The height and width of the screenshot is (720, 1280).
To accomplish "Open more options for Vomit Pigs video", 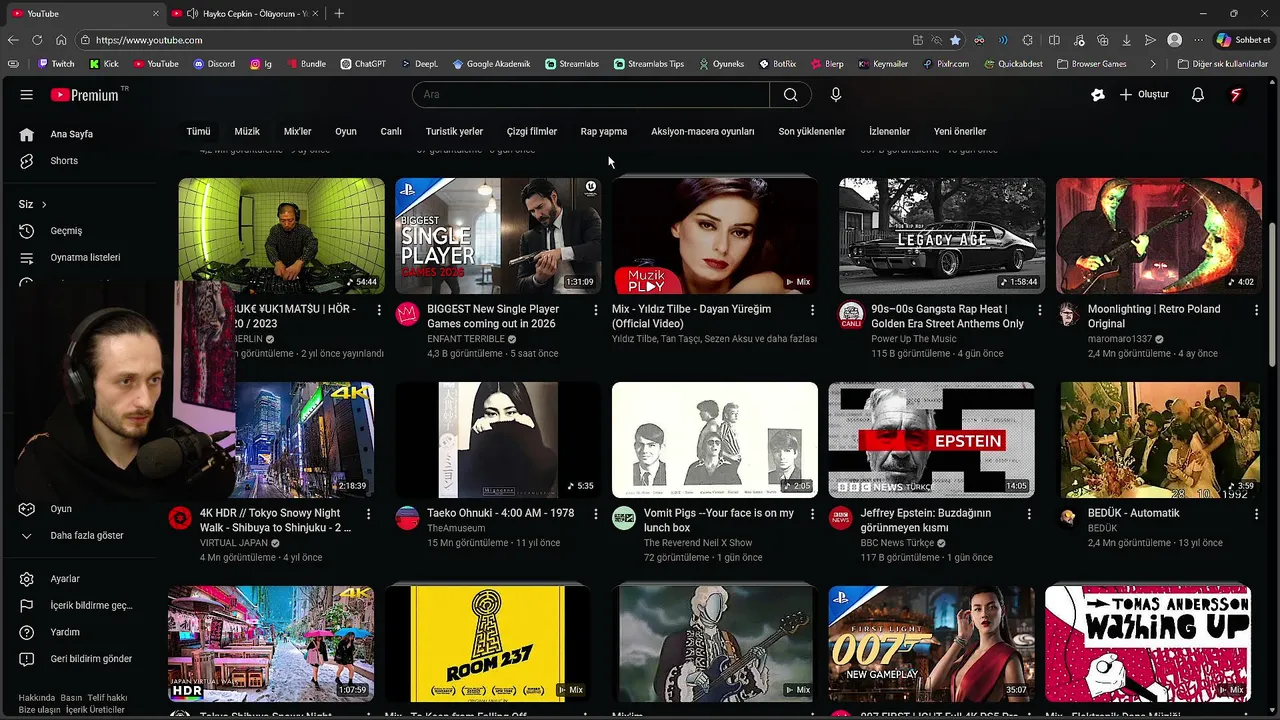I will 812,514.
